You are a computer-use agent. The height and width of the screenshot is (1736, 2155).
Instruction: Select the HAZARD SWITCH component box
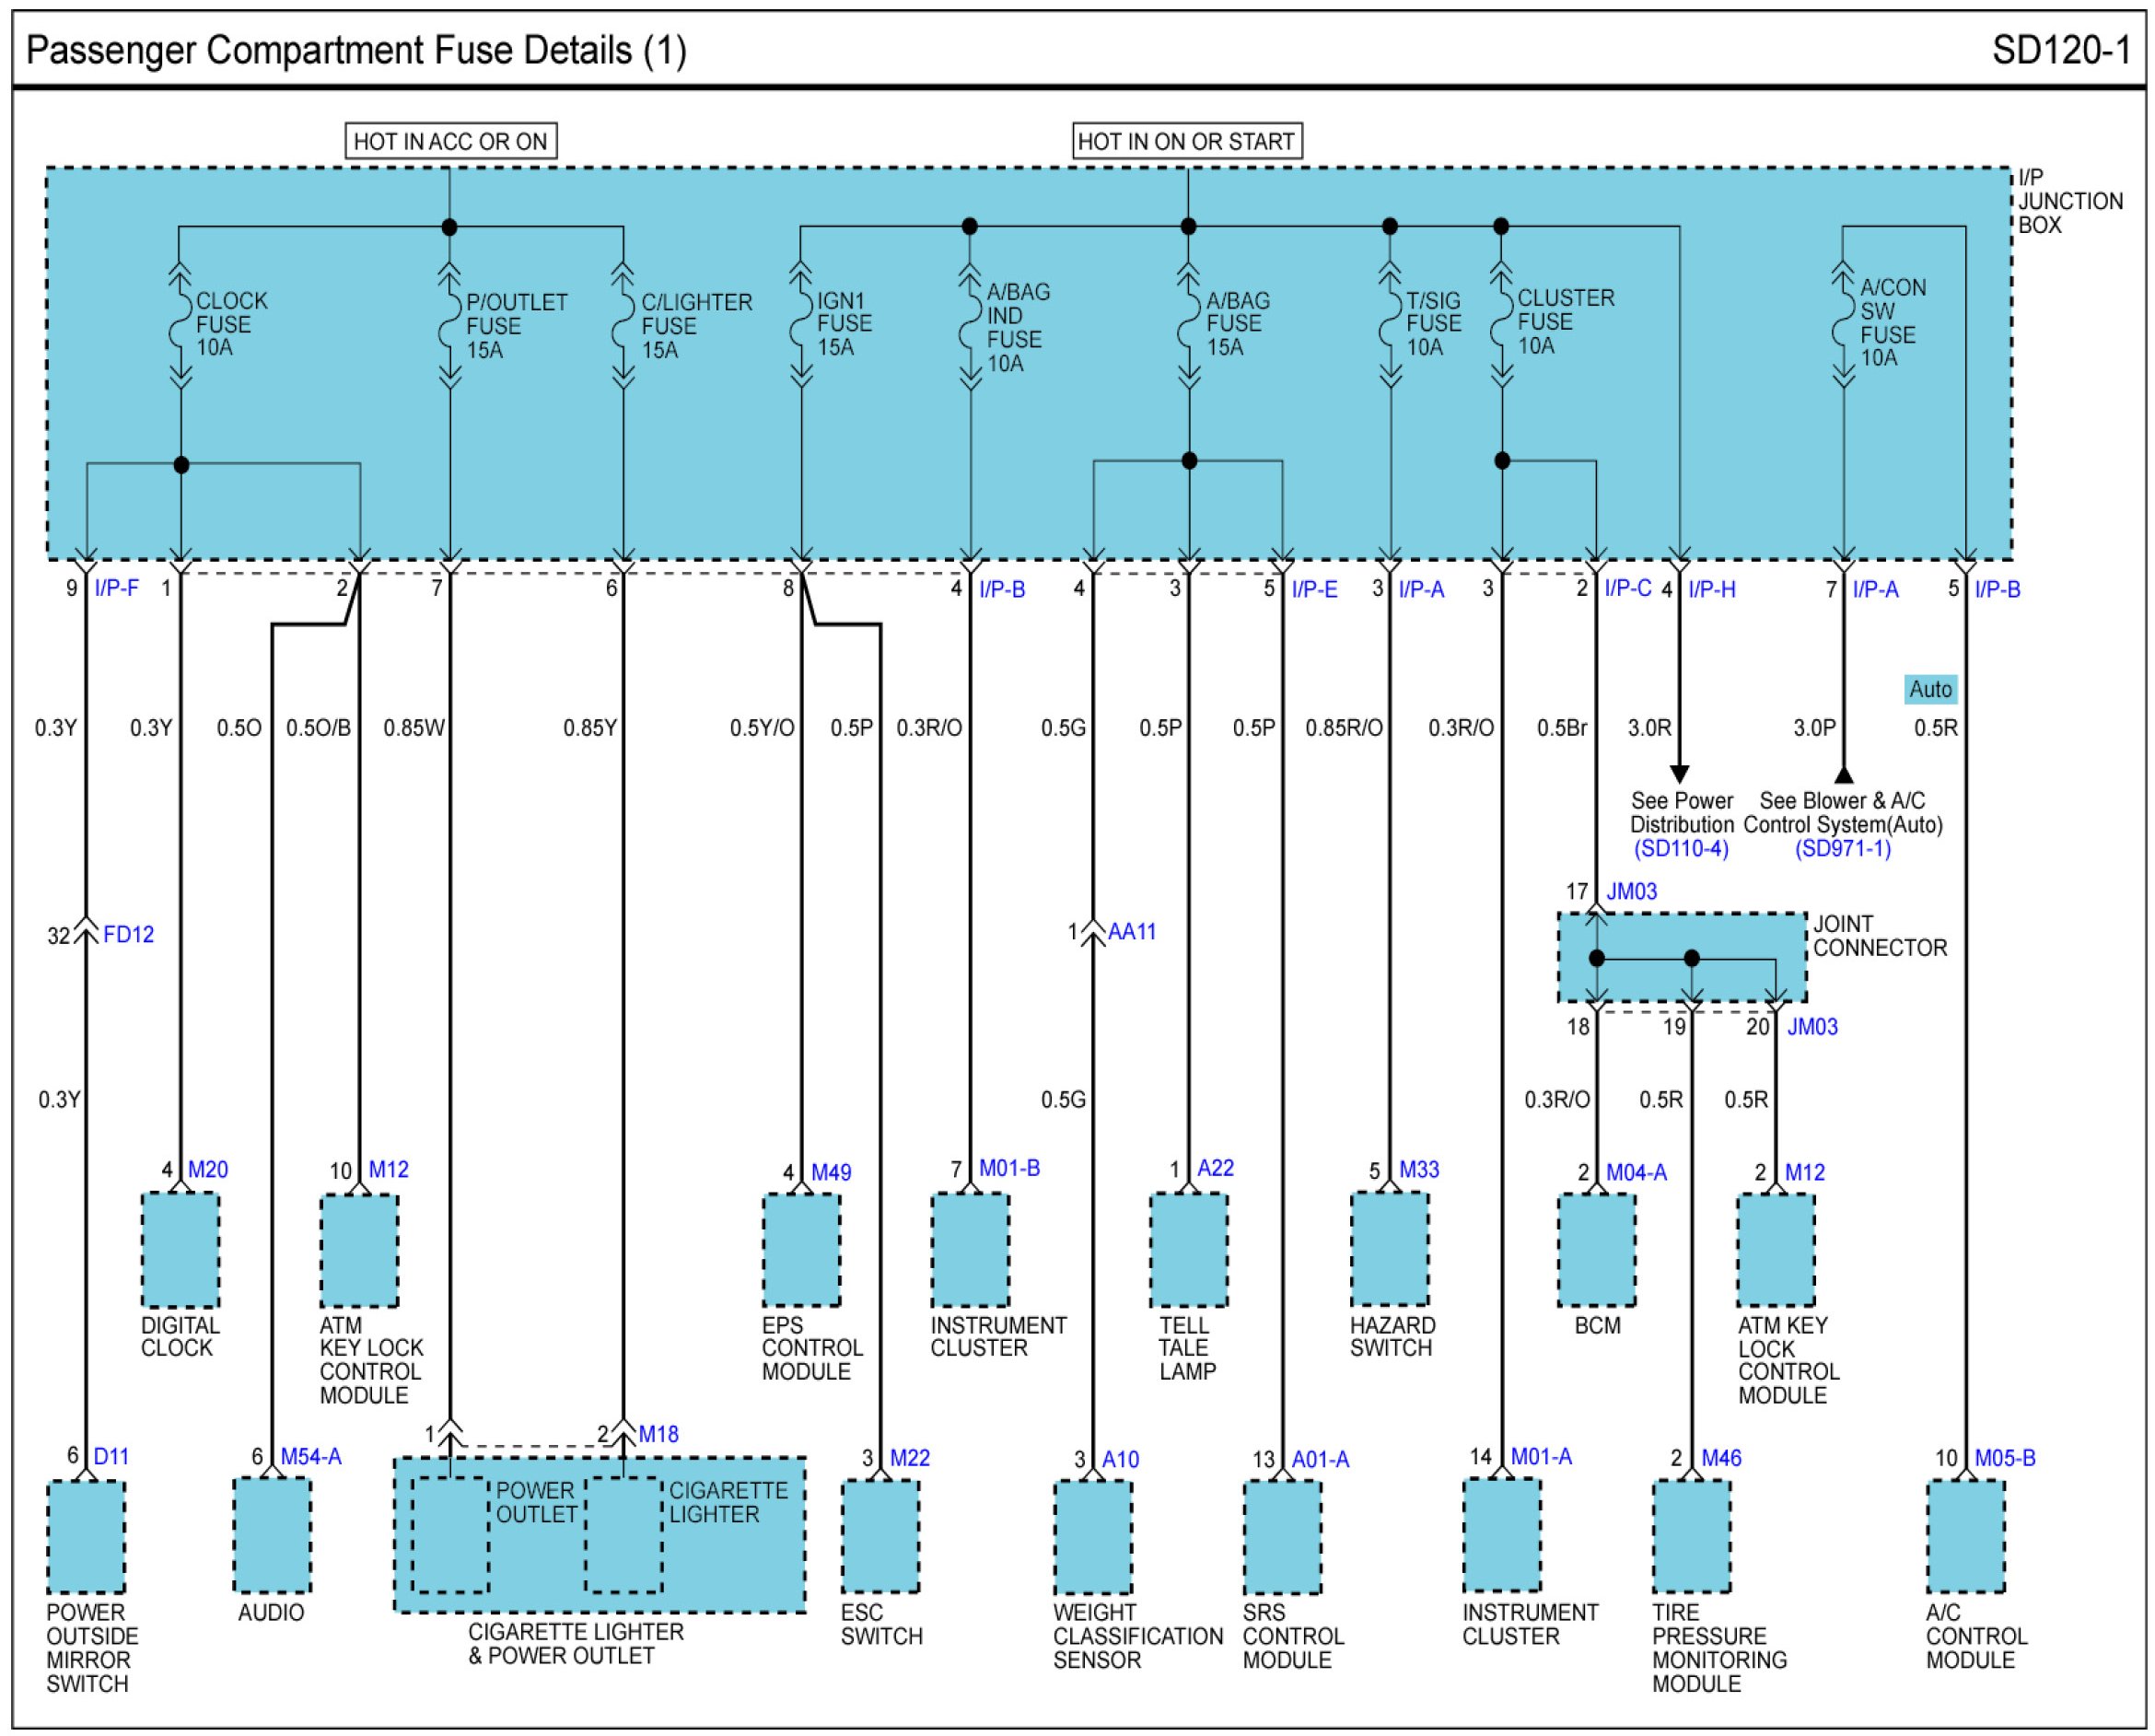[x=1389, y=1250]
